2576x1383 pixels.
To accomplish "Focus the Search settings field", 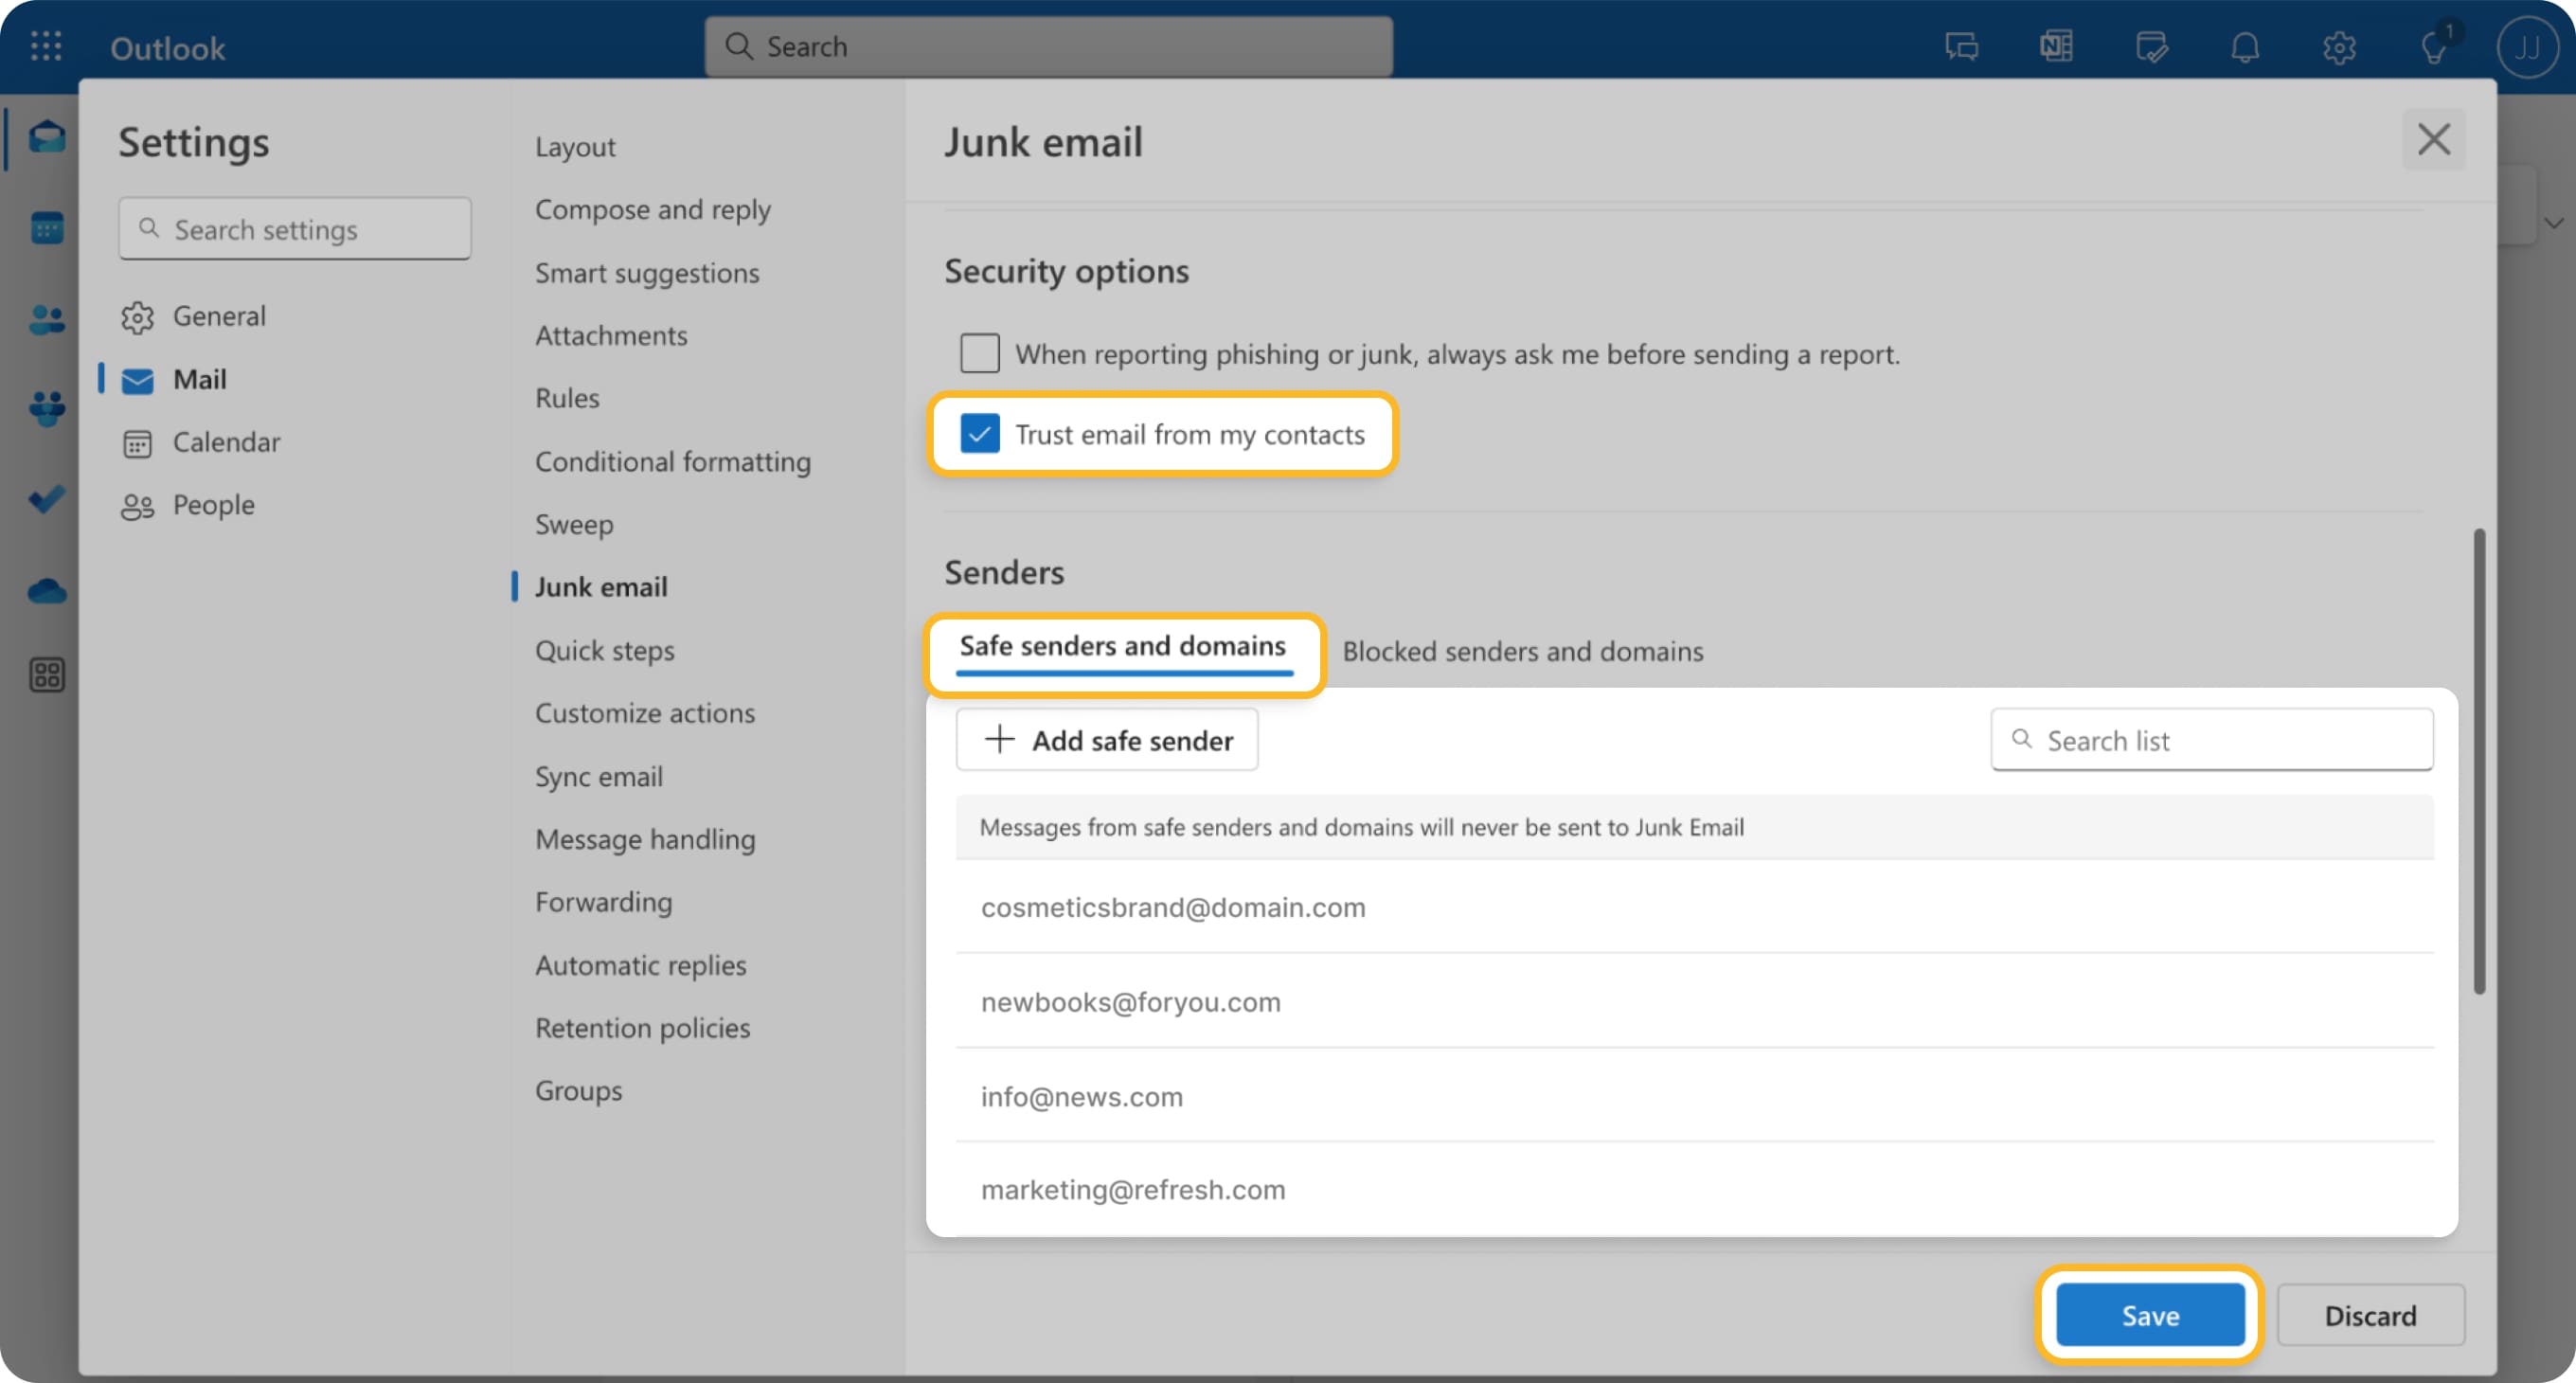I will [295, 229].
